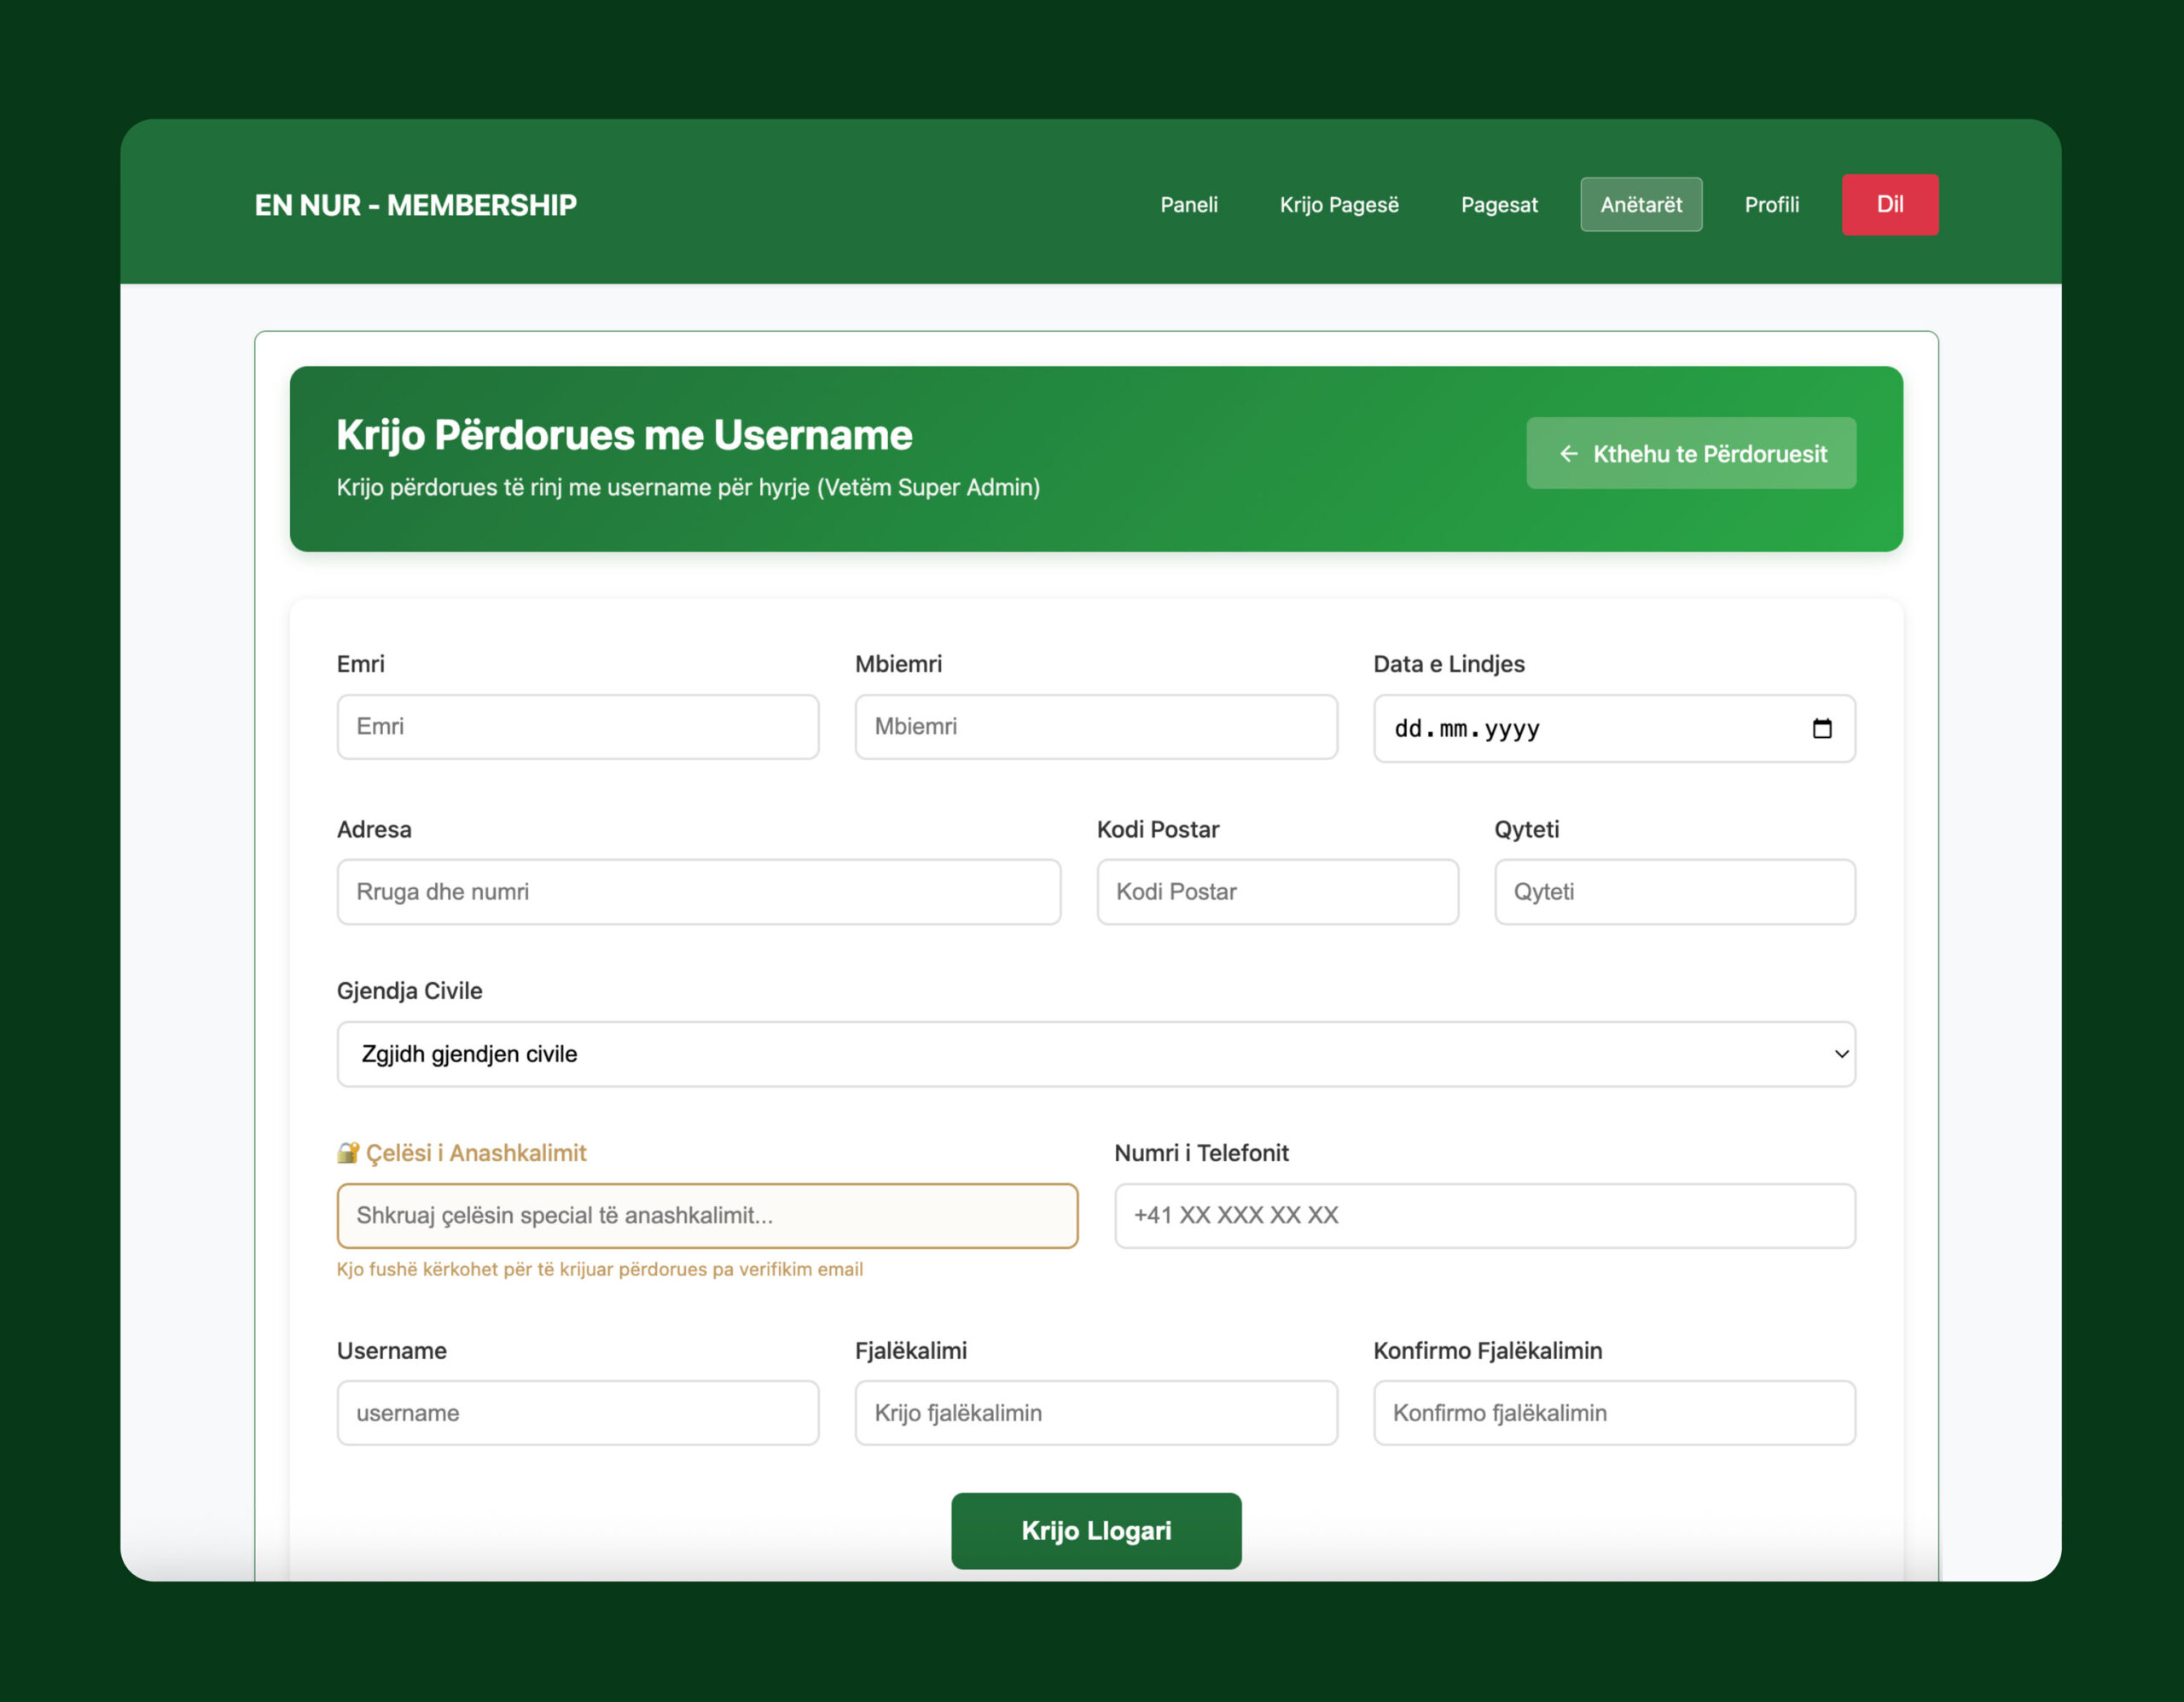Click the phone number field

click(x=1484, y=1216)
